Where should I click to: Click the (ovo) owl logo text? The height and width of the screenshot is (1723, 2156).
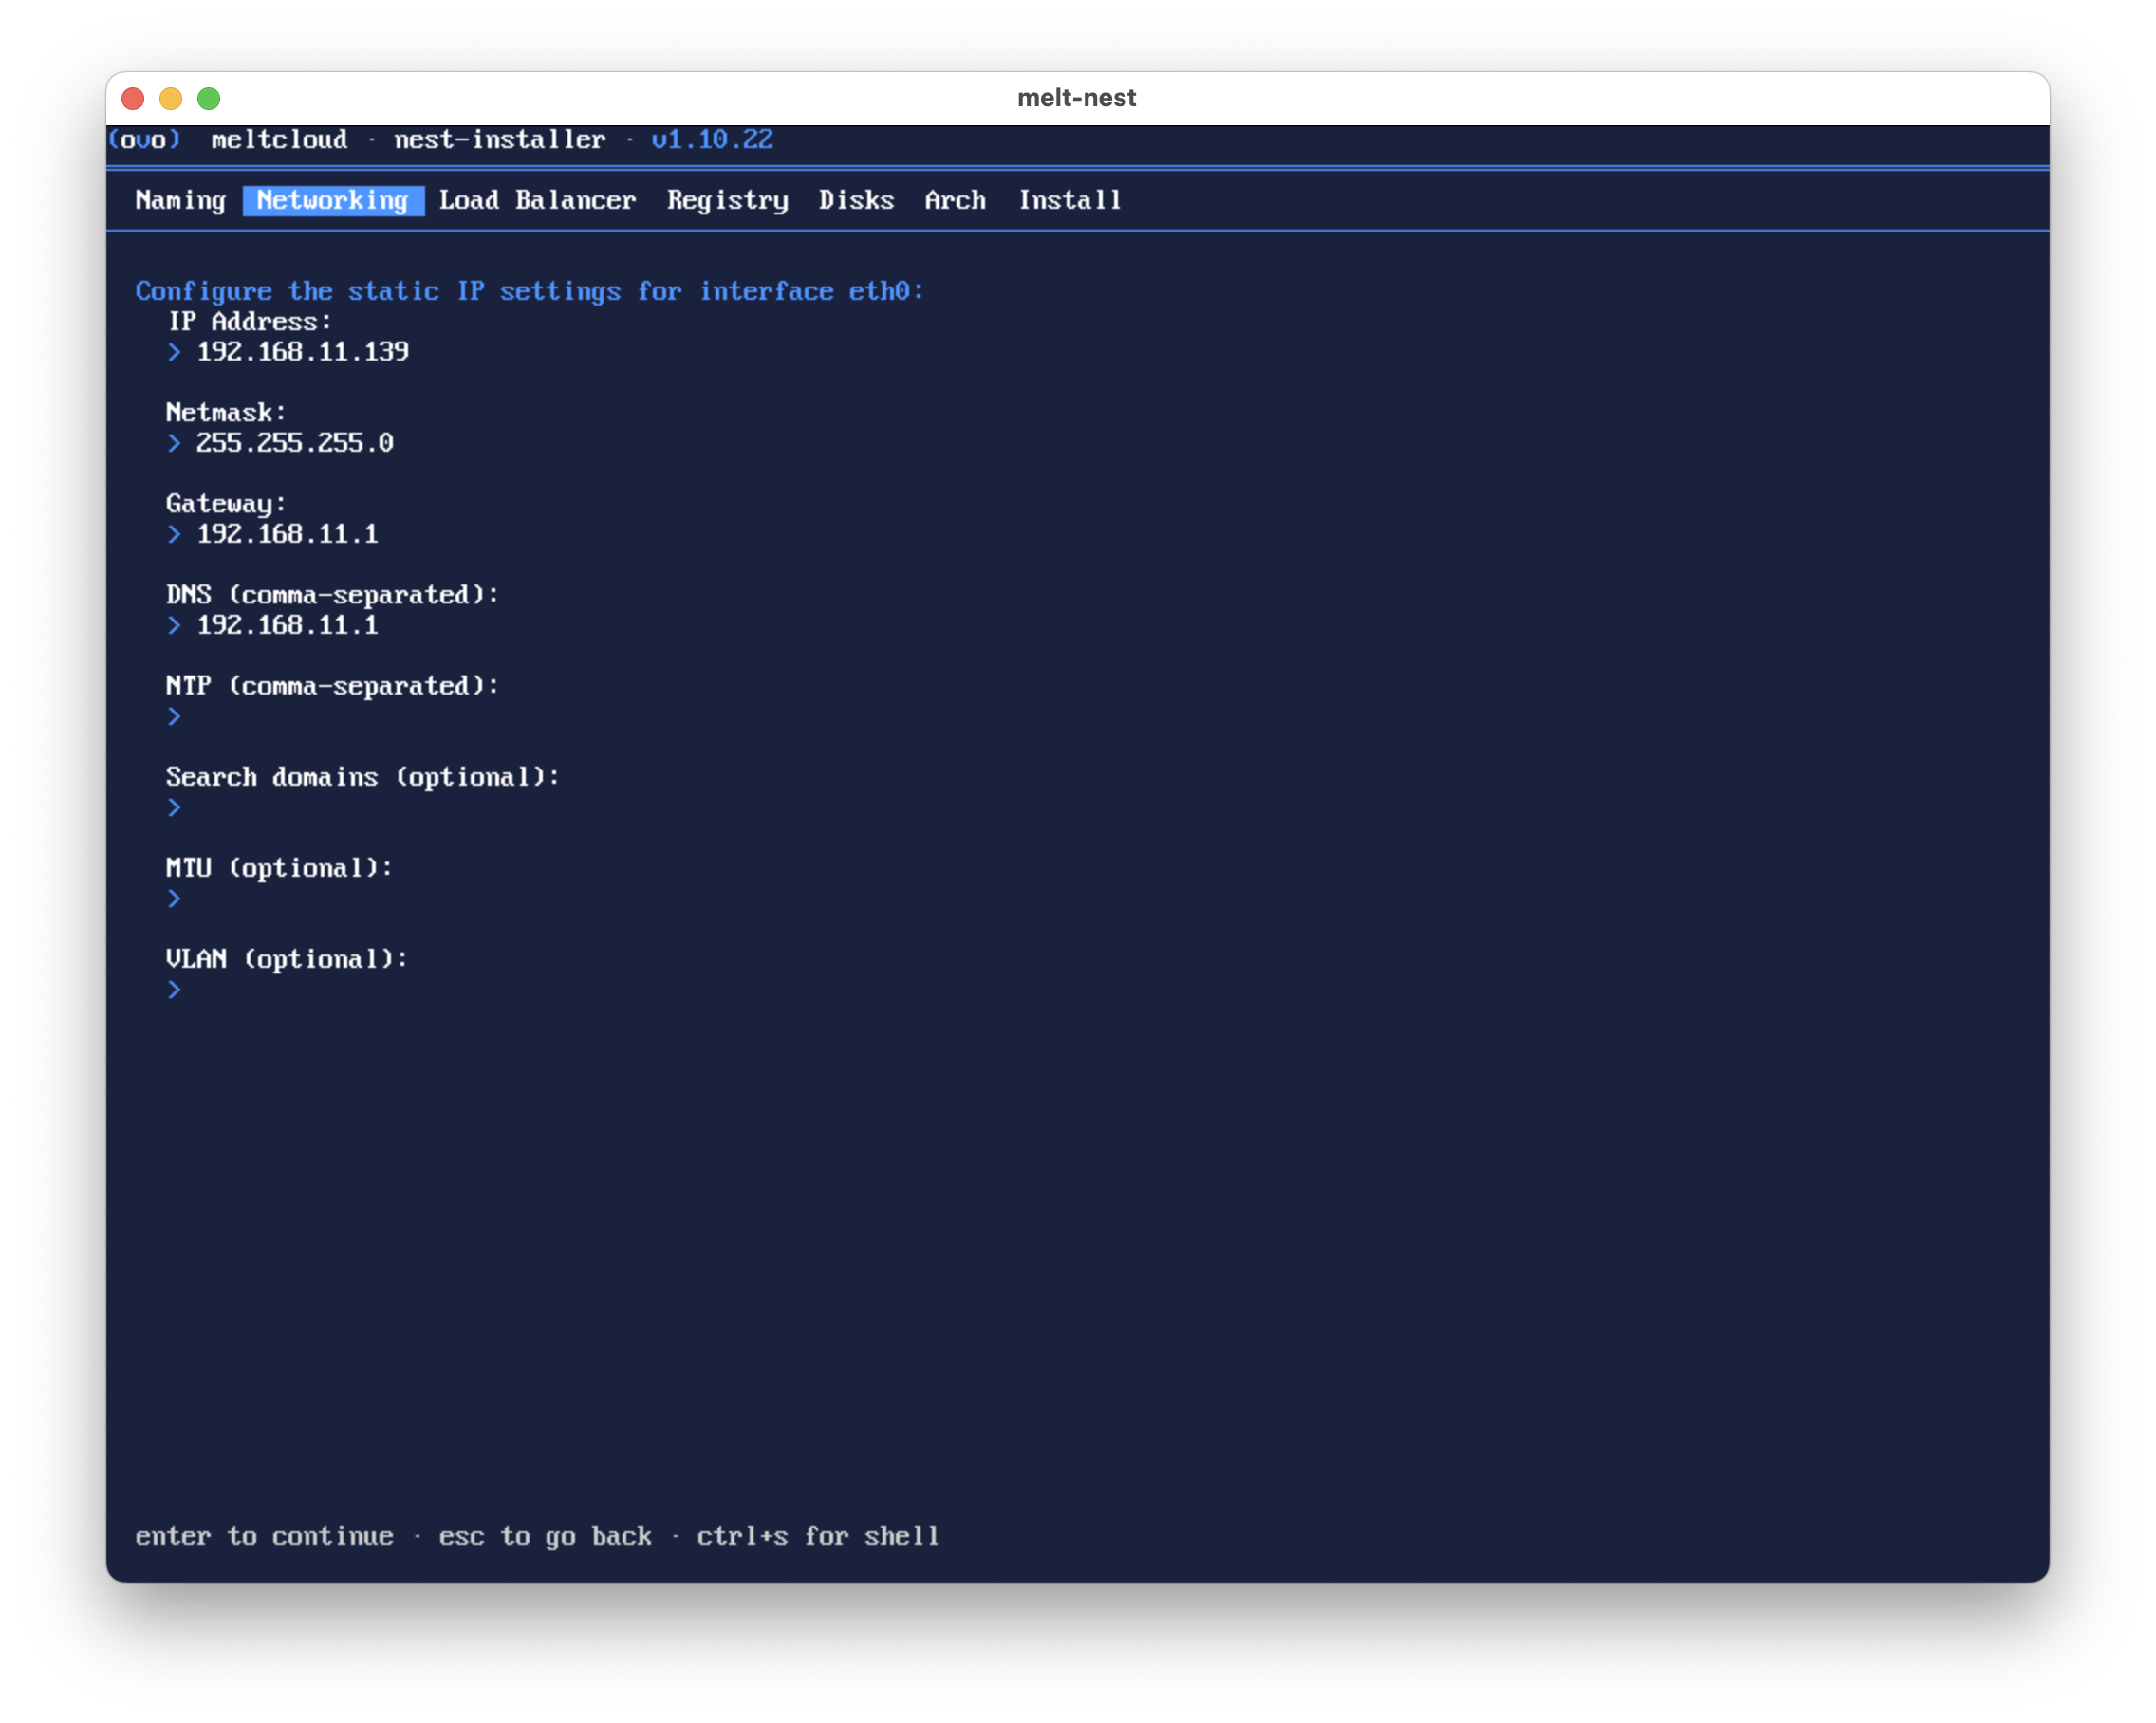click(x=144, y=139)
